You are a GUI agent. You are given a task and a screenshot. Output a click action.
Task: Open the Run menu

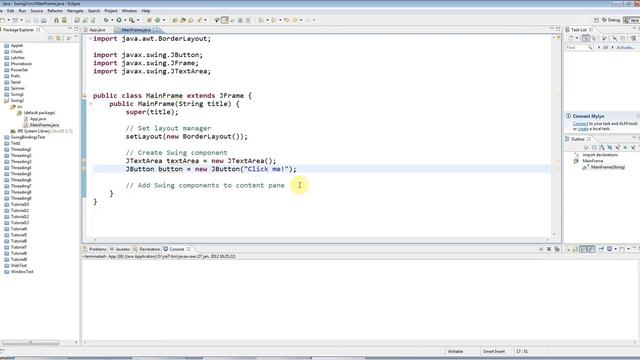[x=22, y=11]
